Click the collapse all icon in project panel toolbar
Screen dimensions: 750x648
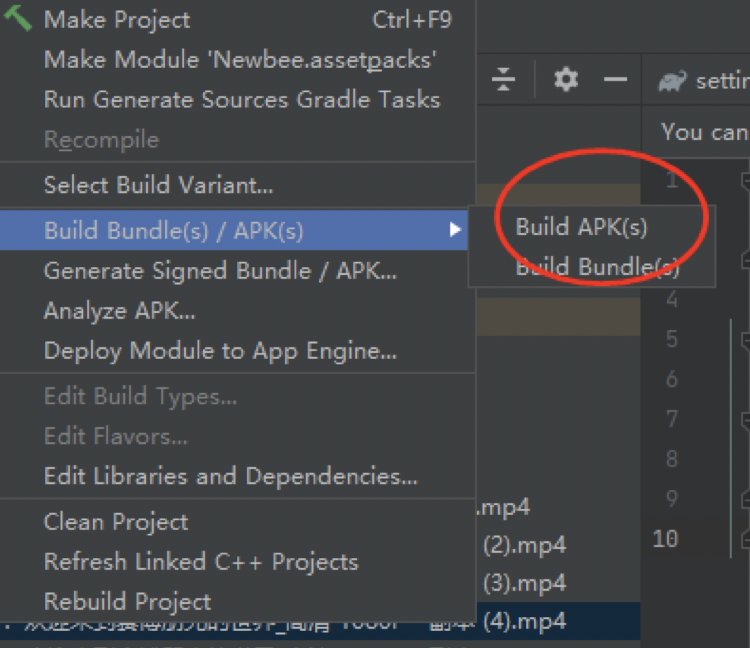point(504,79)
